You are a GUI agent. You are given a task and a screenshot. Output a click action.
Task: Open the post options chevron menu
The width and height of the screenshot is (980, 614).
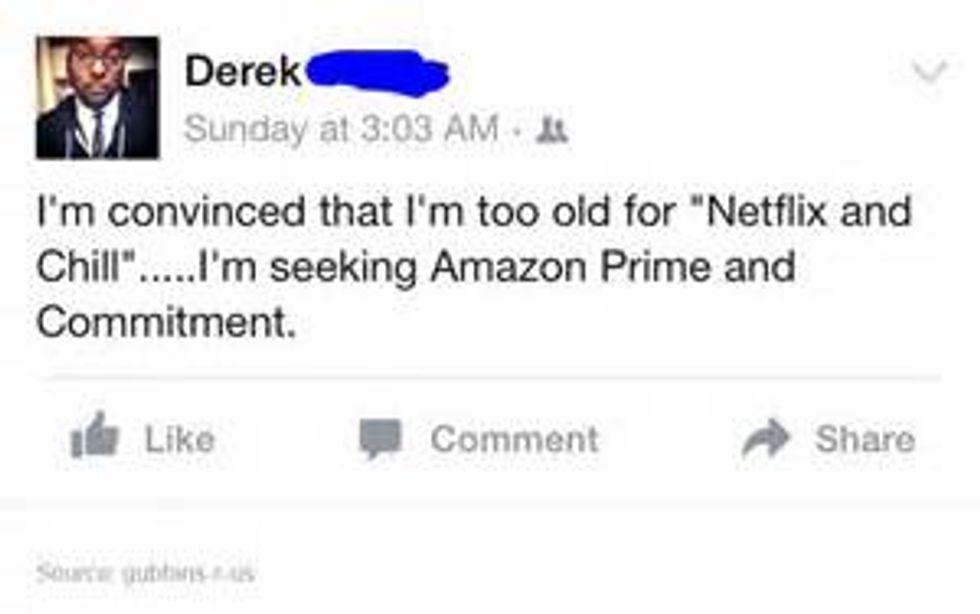(x=930, y=73)
